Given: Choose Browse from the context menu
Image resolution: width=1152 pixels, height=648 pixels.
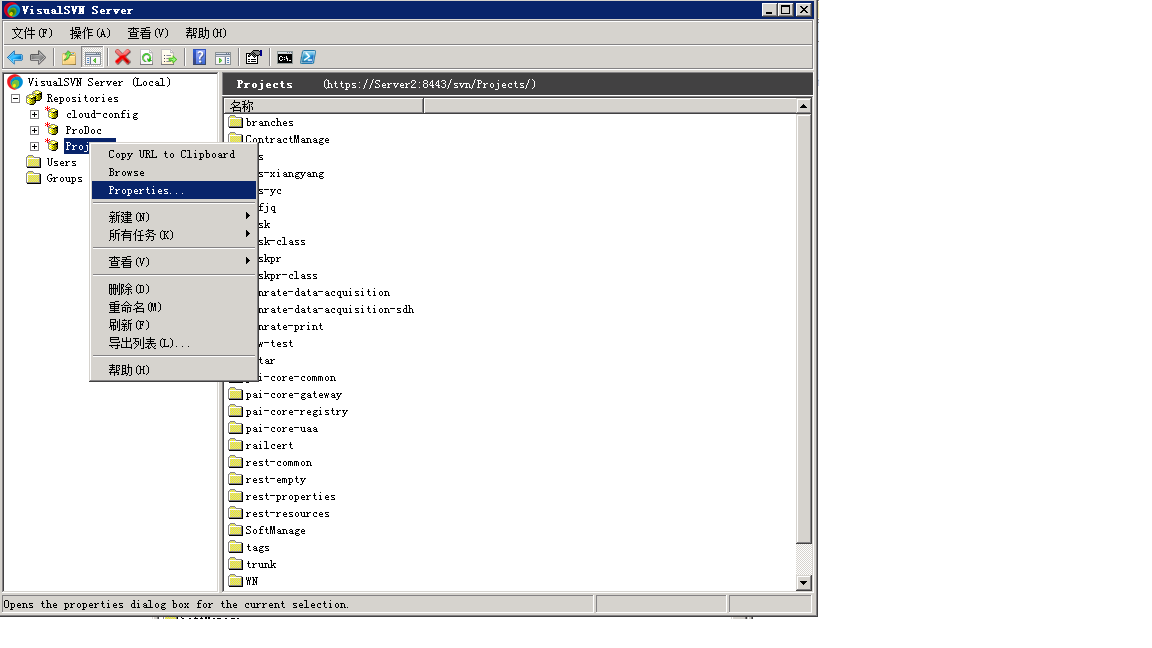Looking at the screenshot, I should [173, 173].
